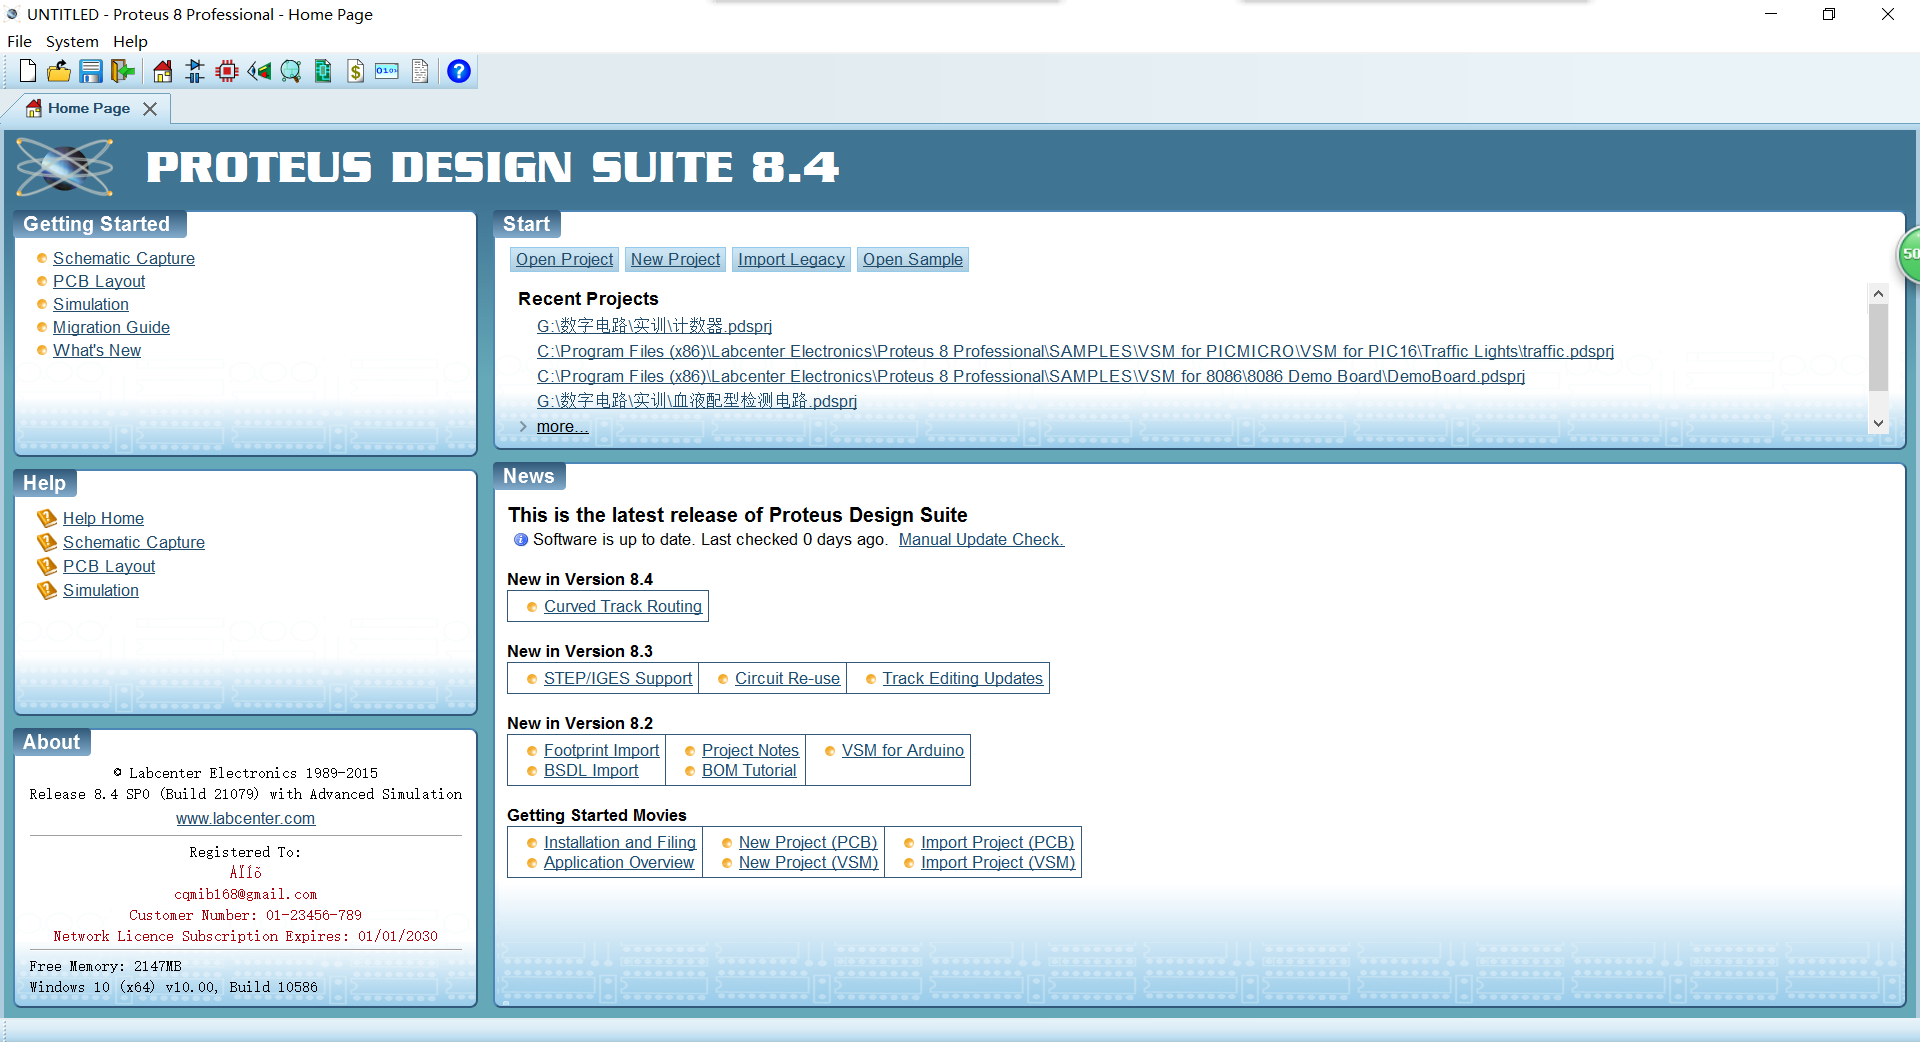This screenshot has height=1042, width=1920.
Task: Launch the 3D Visualizer toolbar icon
Action: click(259, 71)
